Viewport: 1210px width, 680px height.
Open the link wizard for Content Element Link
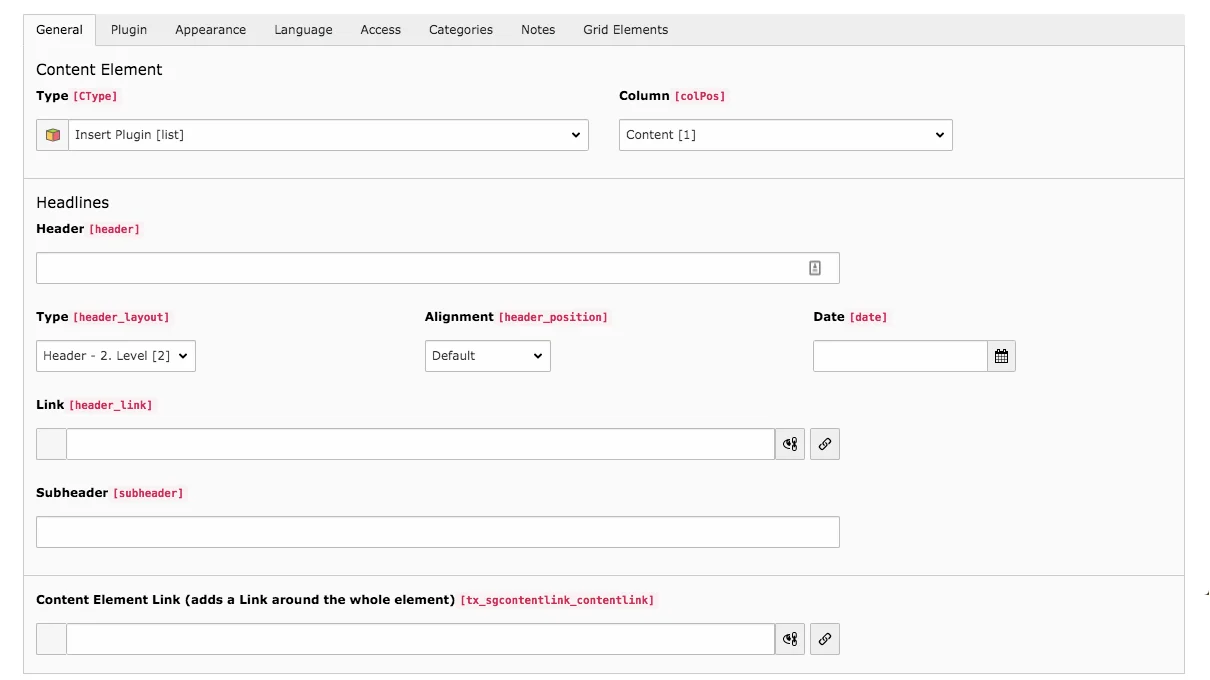[824, 638]
